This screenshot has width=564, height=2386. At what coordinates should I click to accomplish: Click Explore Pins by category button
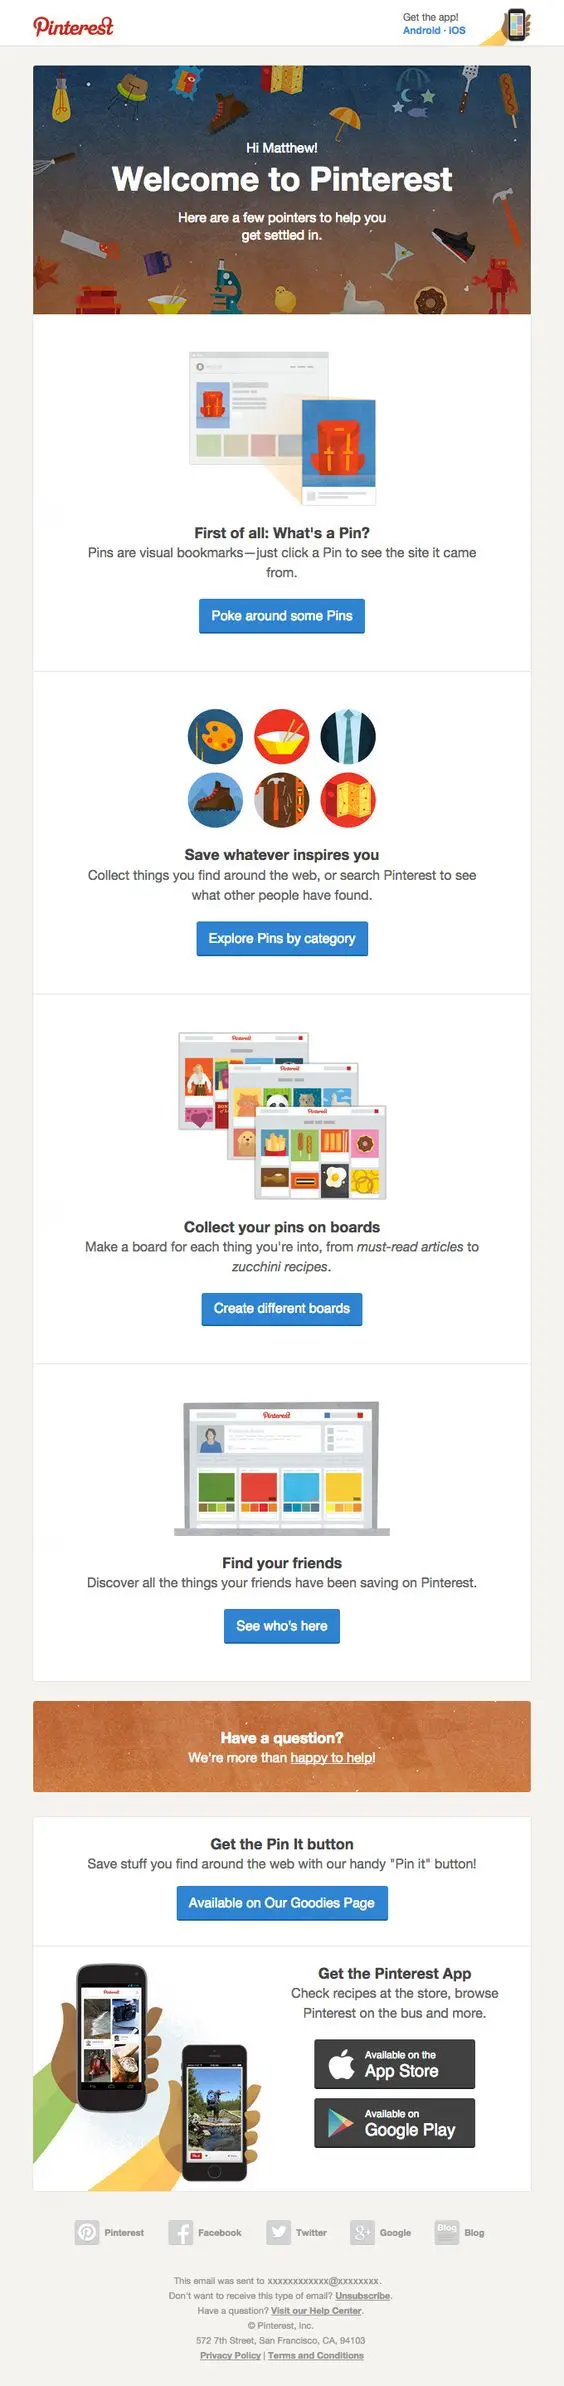coord(282,938)
